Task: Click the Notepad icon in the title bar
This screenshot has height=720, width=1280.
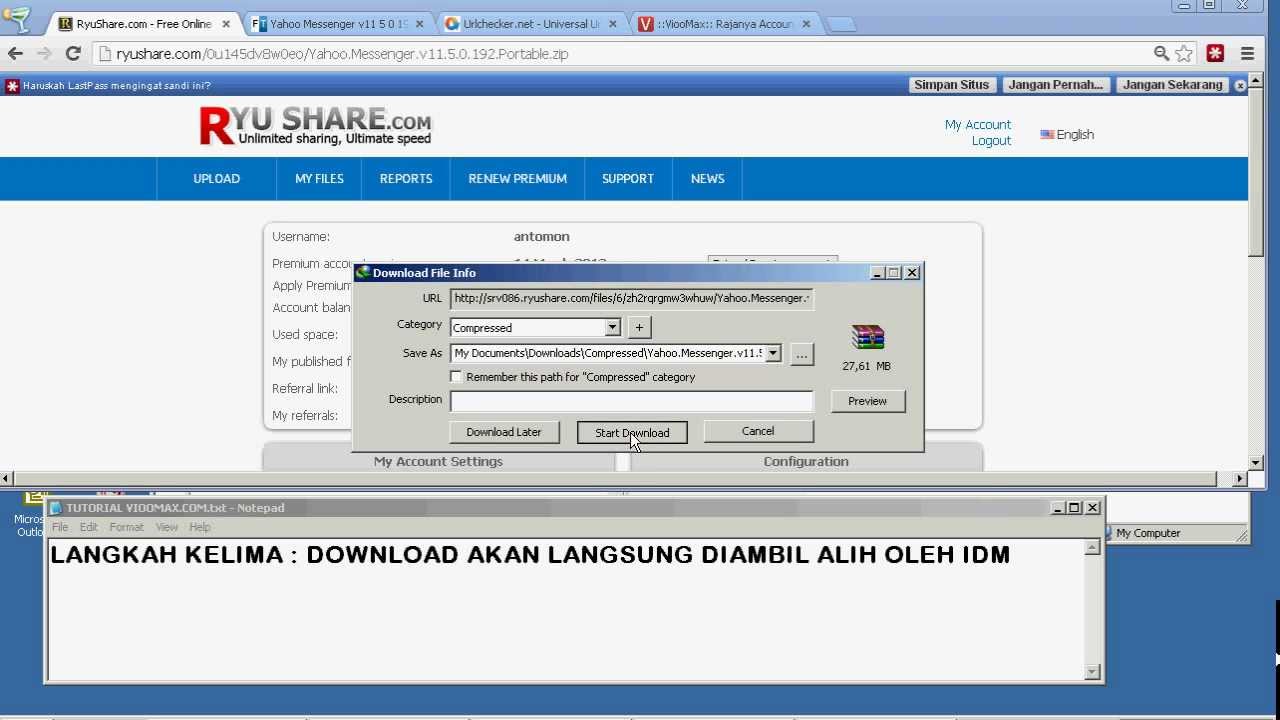Action: point(57,508)
